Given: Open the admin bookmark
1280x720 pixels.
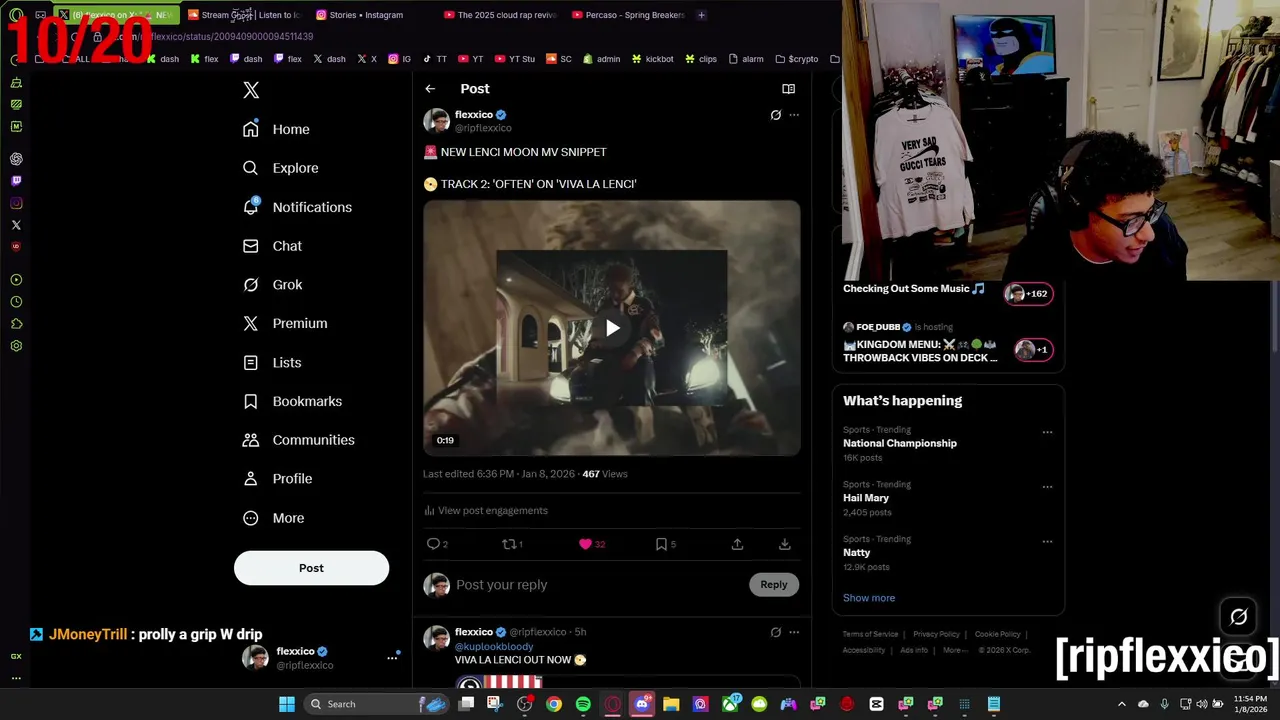Looking at the screenshot, I should click(602, 59).
